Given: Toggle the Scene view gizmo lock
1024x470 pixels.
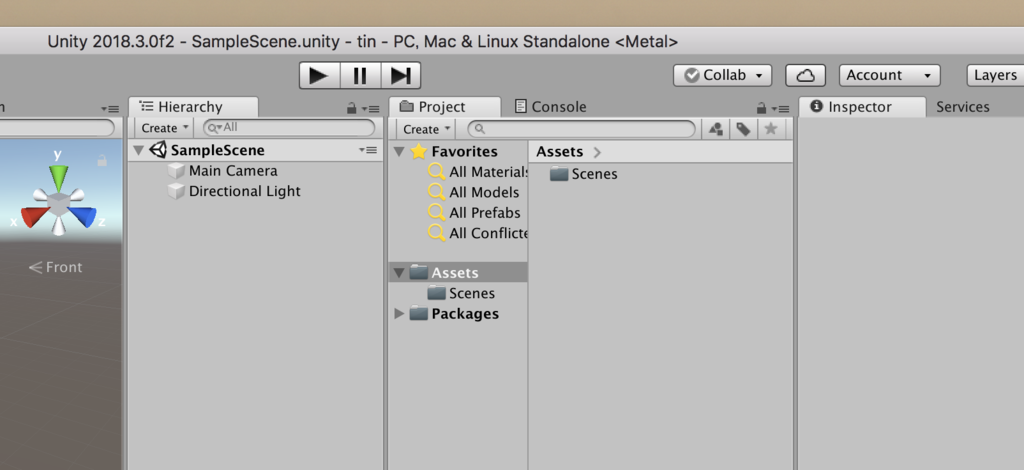Looking at the screenshot, I should (x=102, y=160).
